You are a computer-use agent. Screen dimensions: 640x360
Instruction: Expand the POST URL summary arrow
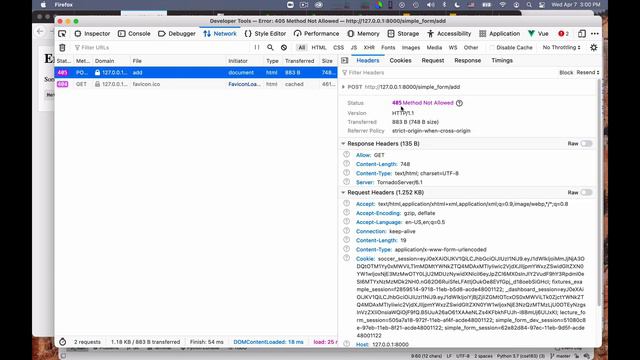343,87
